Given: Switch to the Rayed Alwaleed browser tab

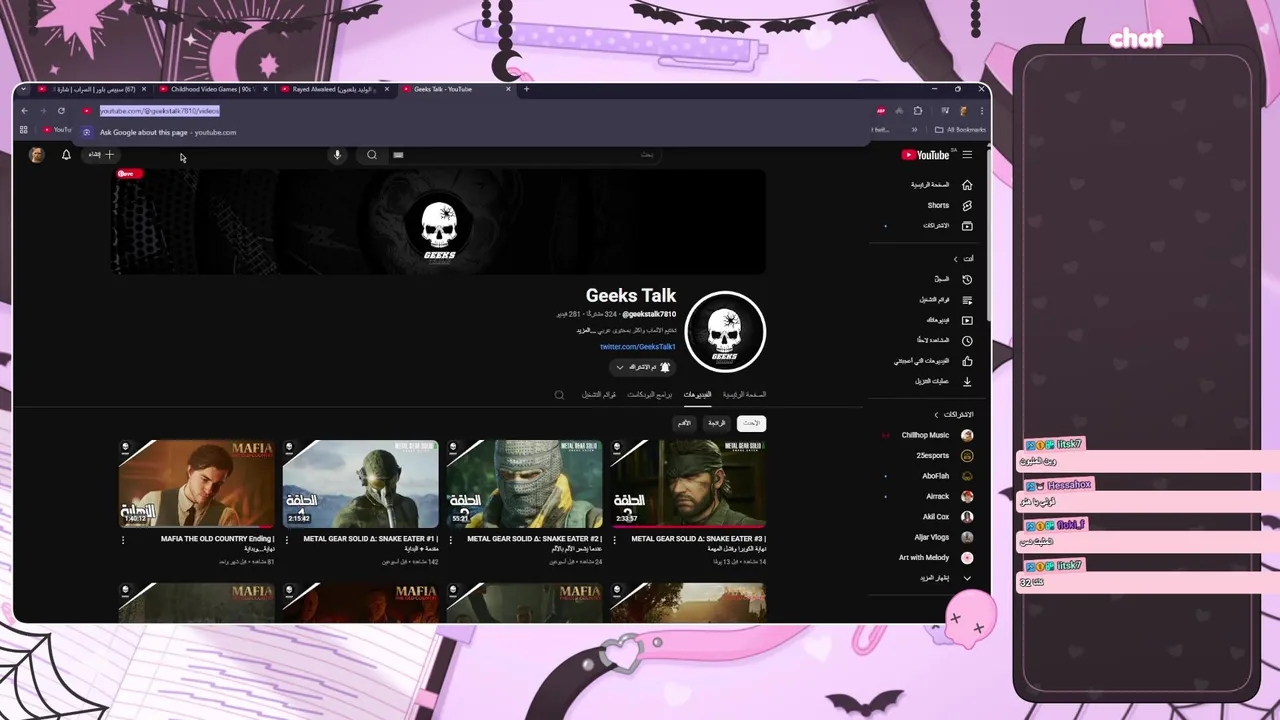Looking at the screenshot, I should coord(333,89).
